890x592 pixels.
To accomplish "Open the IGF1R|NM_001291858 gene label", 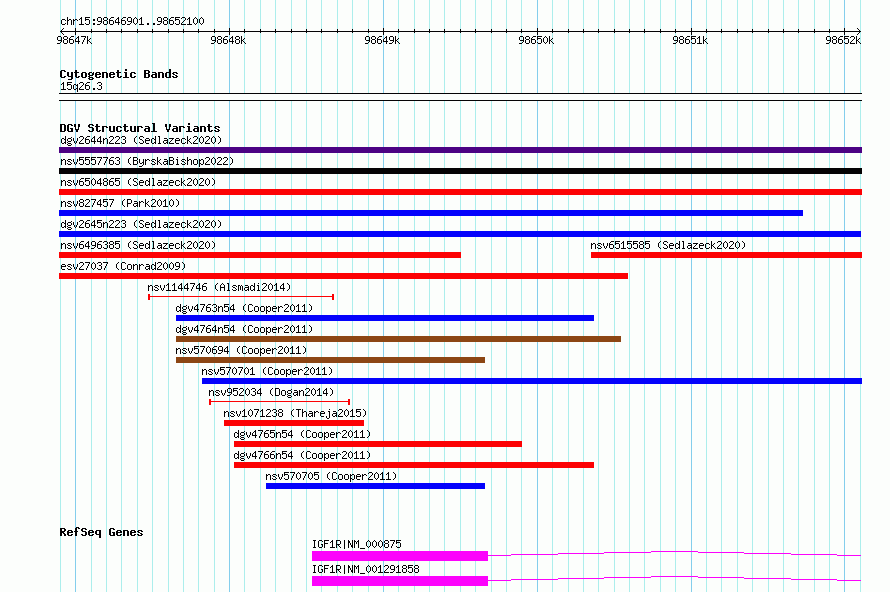I will pos(366,569).
